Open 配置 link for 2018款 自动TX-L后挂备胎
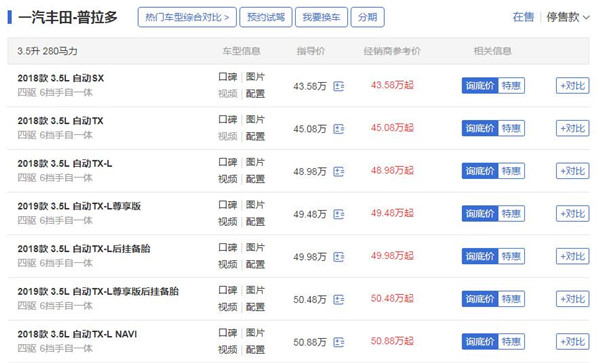The height and width of the screenshot is (363, 600). click(255, 264)
